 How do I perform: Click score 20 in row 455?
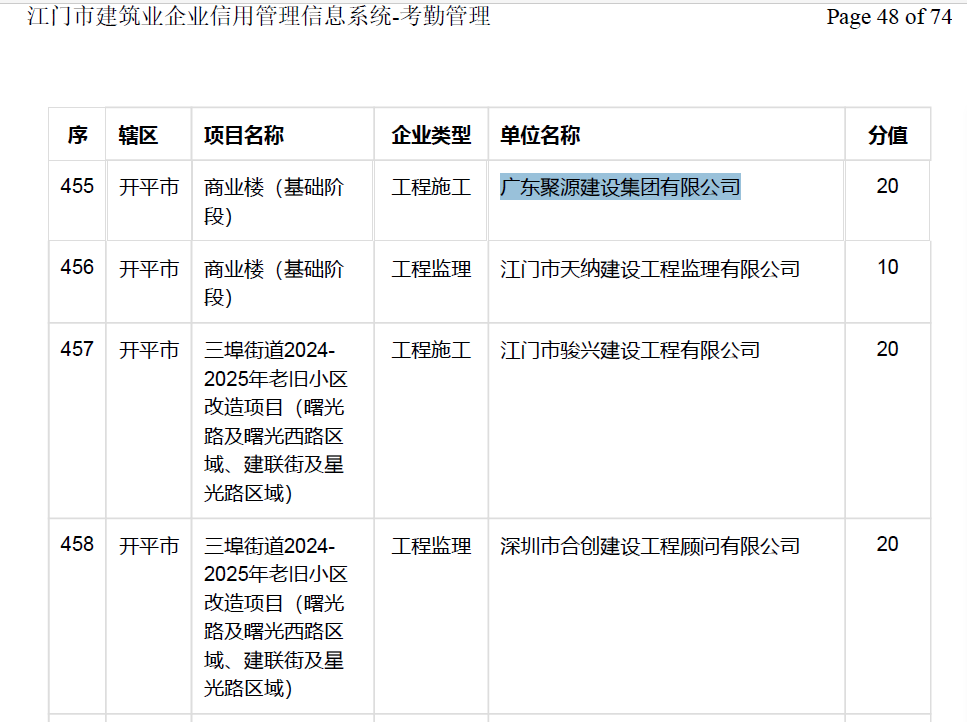point(887,186)
